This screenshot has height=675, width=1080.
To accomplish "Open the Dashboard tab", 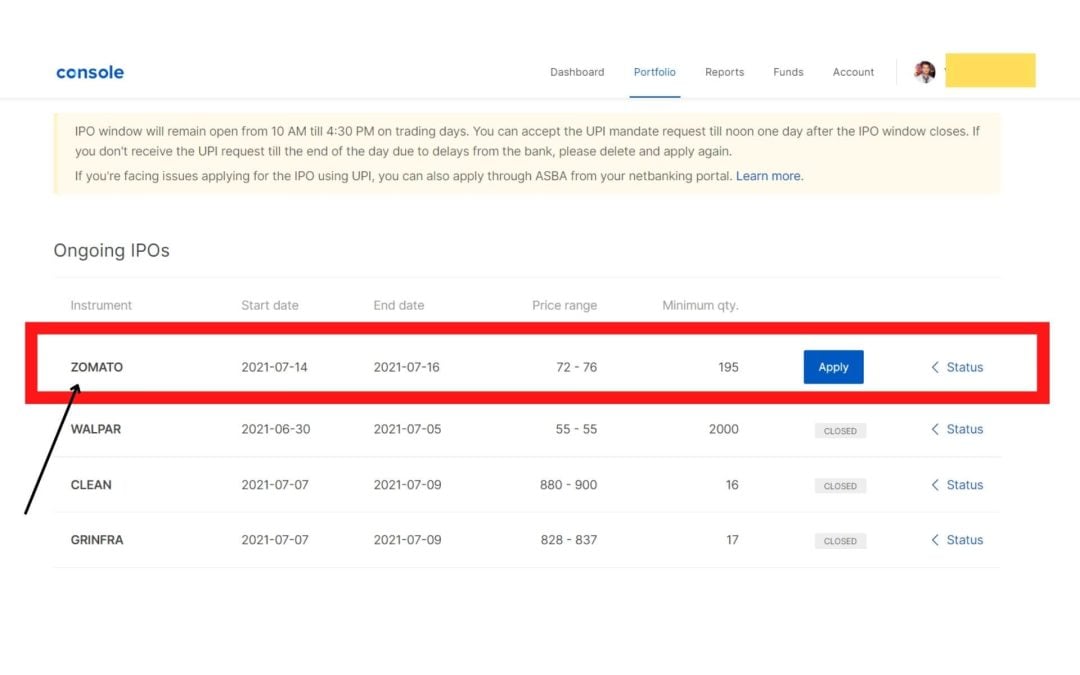I will point(577,72).
